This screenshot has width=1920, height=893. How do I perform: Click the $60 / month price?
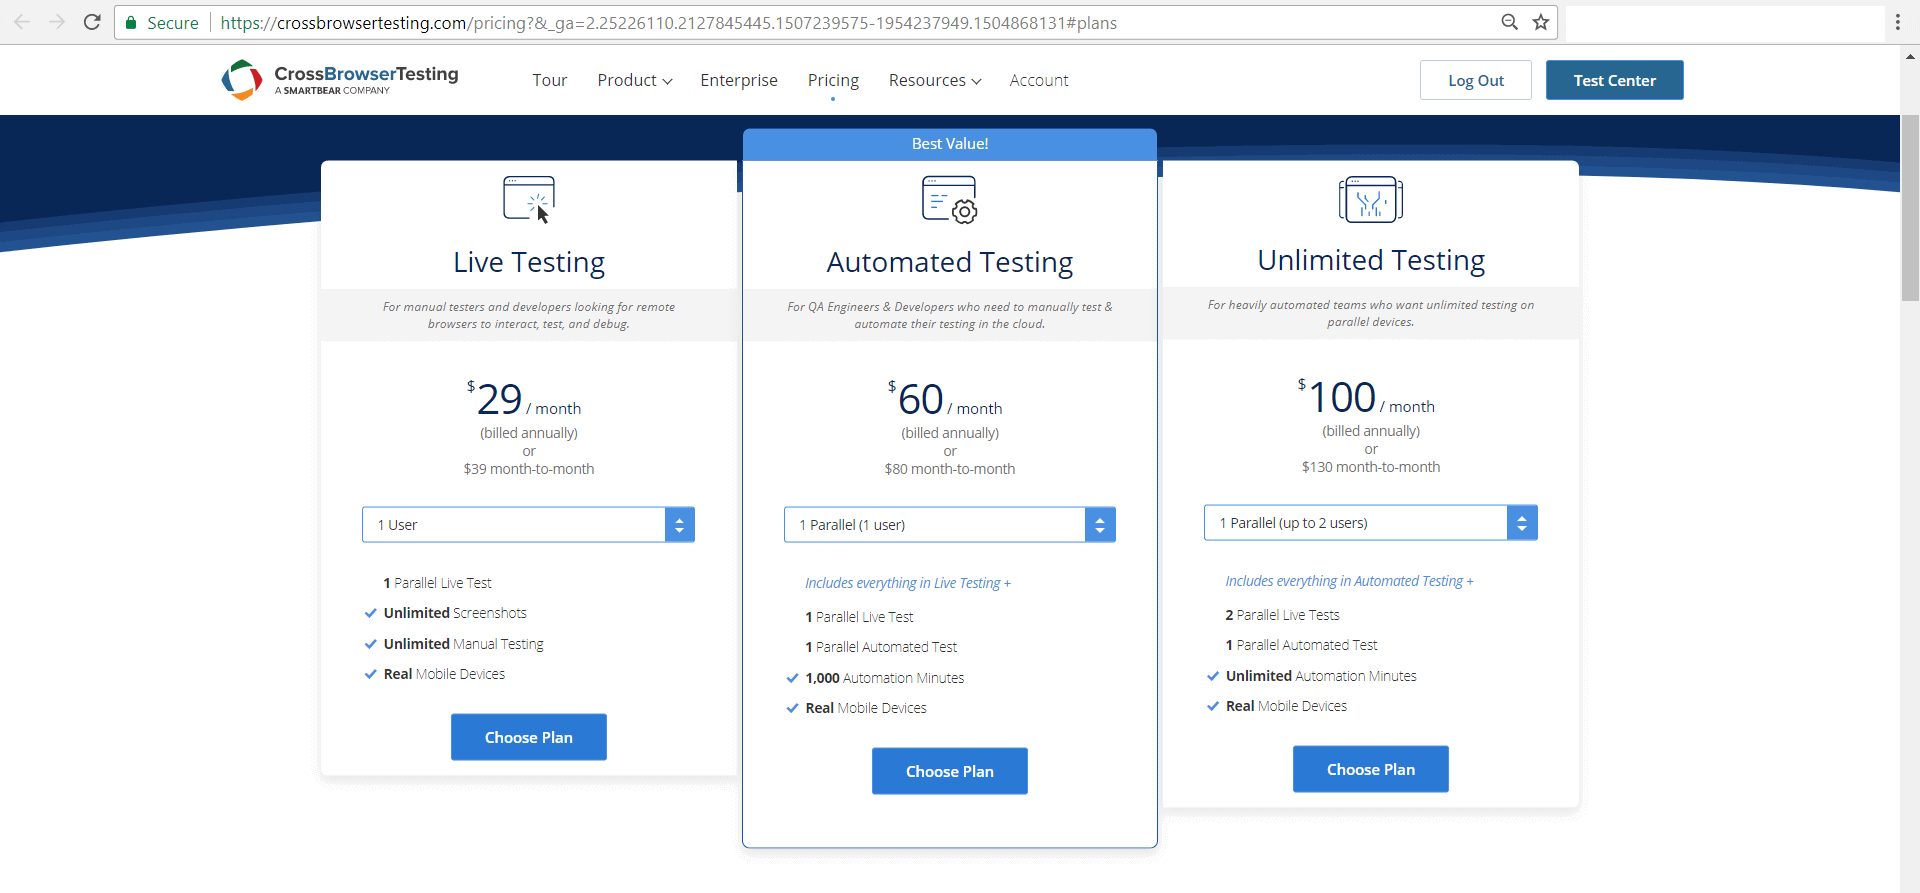pos(945,400)
